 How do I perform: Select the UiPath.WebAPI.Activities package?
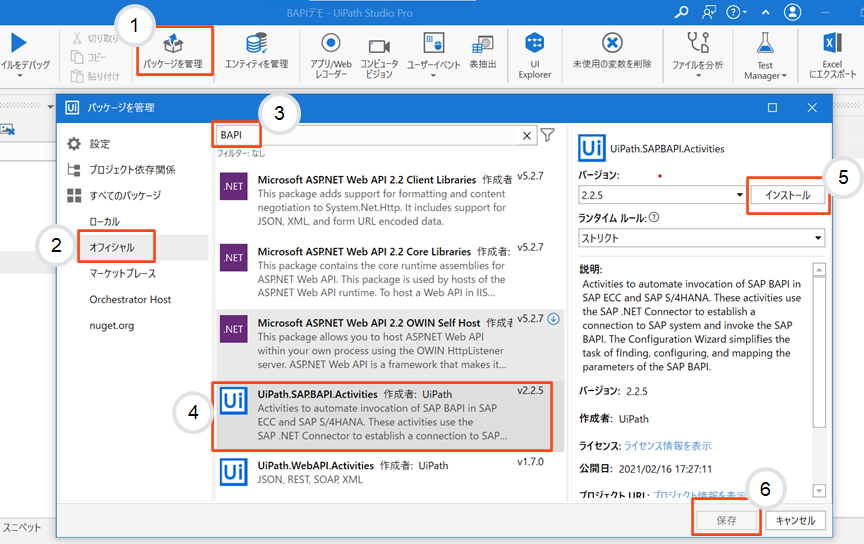pyautogui.click(x=390, y=473)
